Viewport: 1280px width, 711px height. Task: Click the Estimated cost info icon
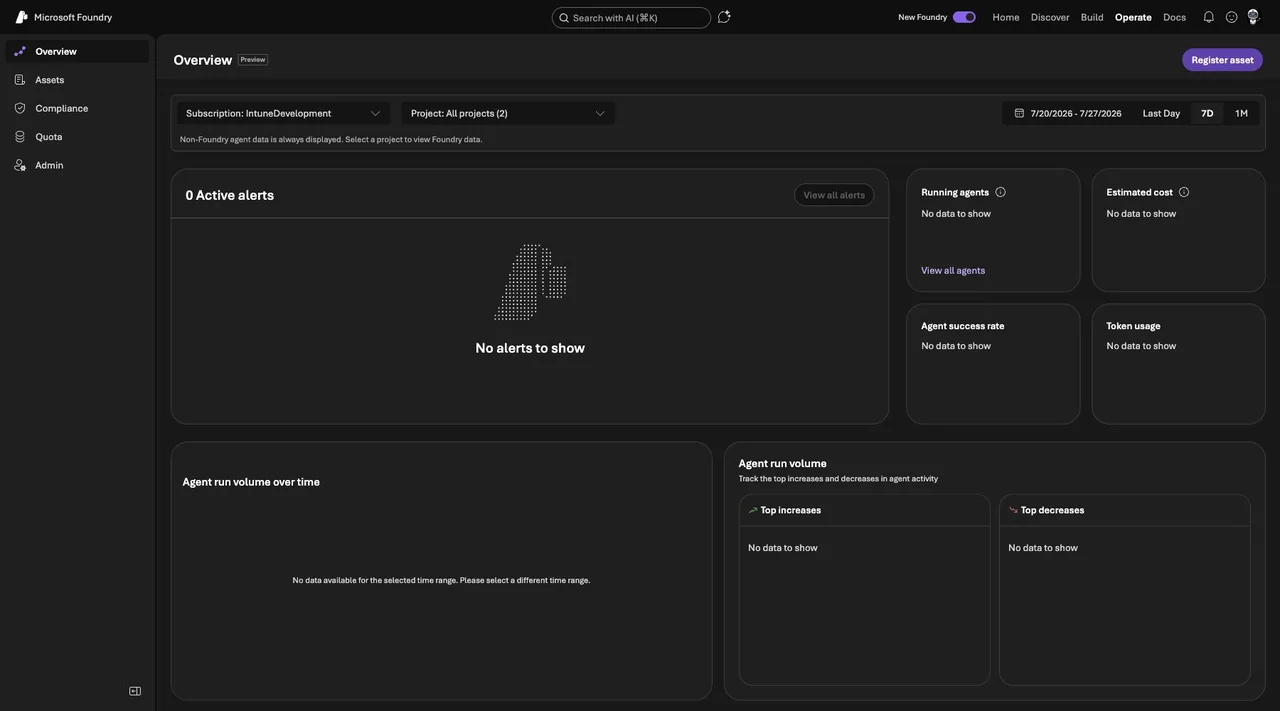[1184, 192]
